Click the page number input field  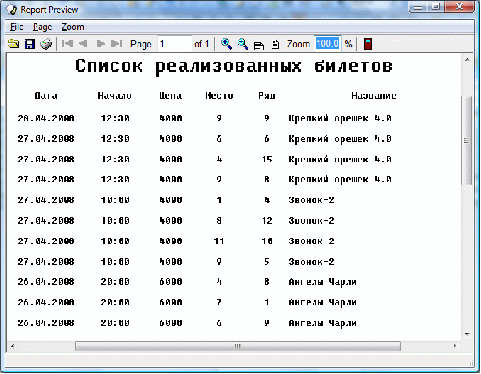pyautogui.click(x=175, y=44)
